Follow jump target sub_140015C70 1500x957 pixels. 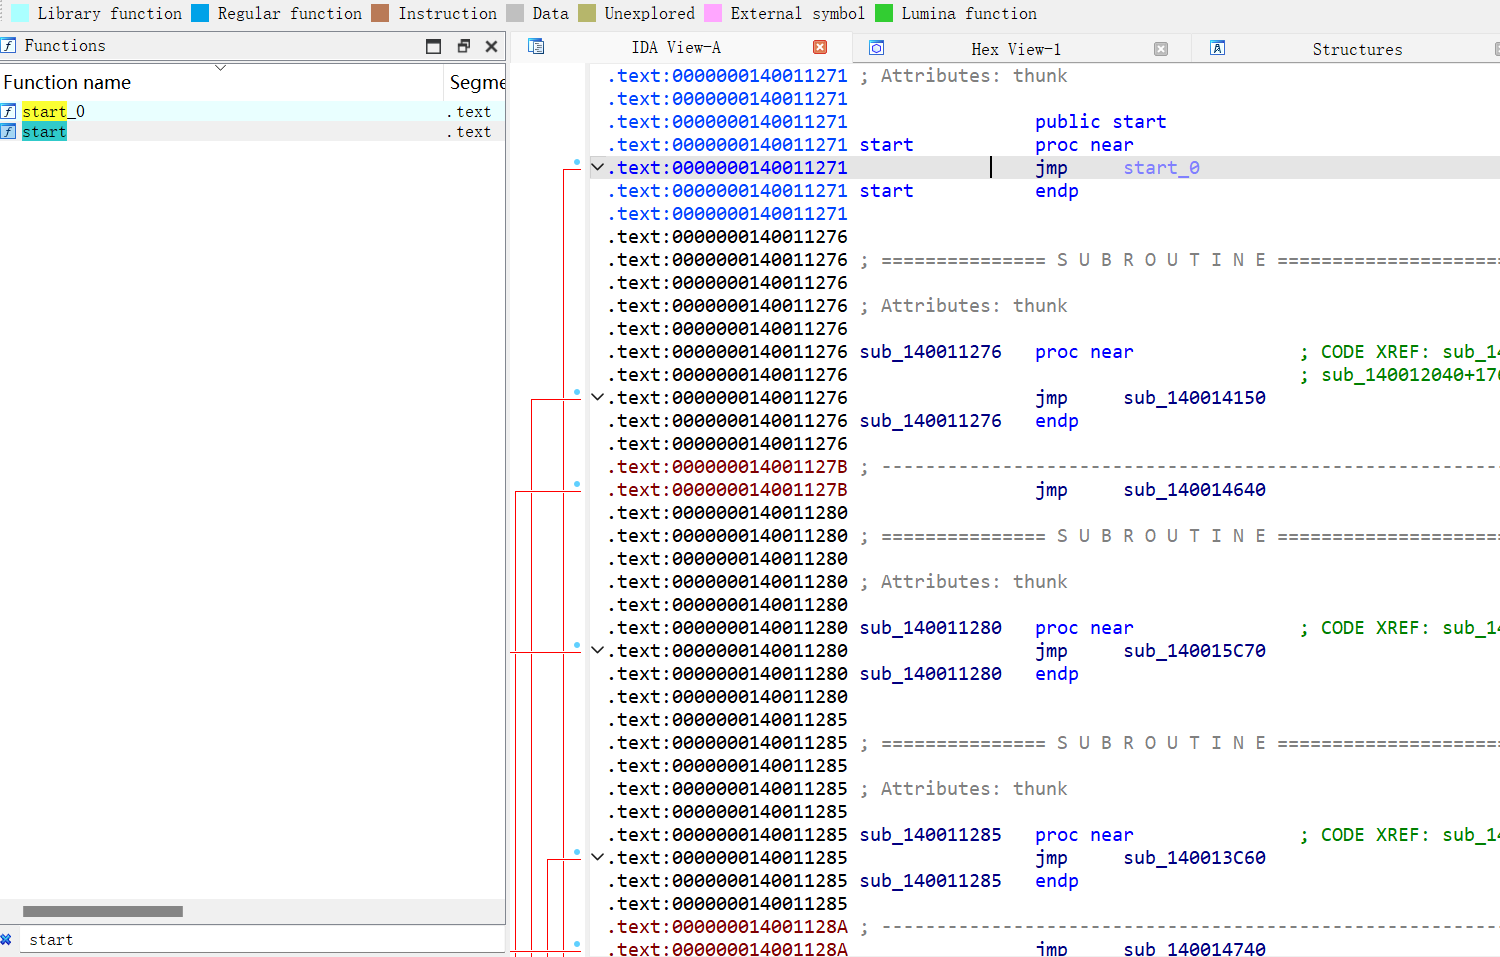point(1194,651)
